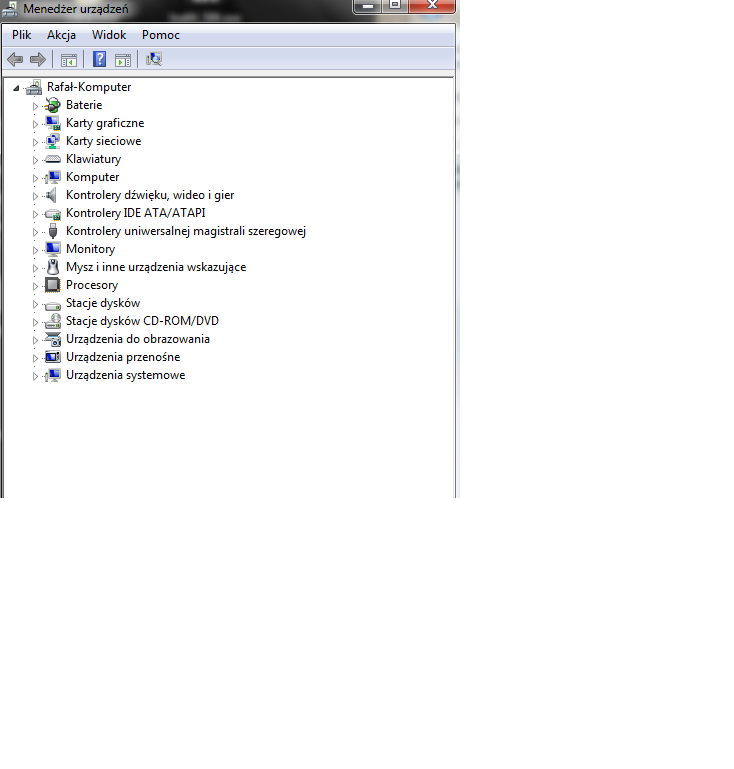The height and width of the screenshot is (769, 734).
Task: Expand the Karty graficzne category
Action: 35,124
